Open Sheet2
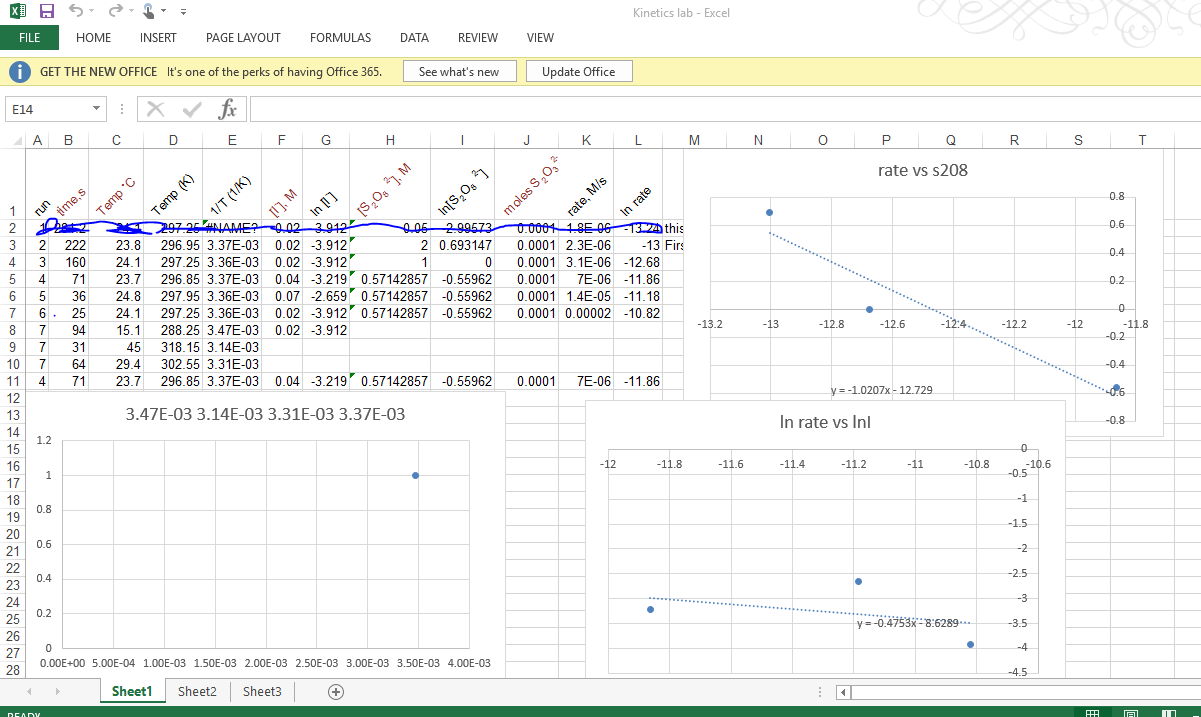This screenshot has width=1201, height=717. [x=197, y=691]
